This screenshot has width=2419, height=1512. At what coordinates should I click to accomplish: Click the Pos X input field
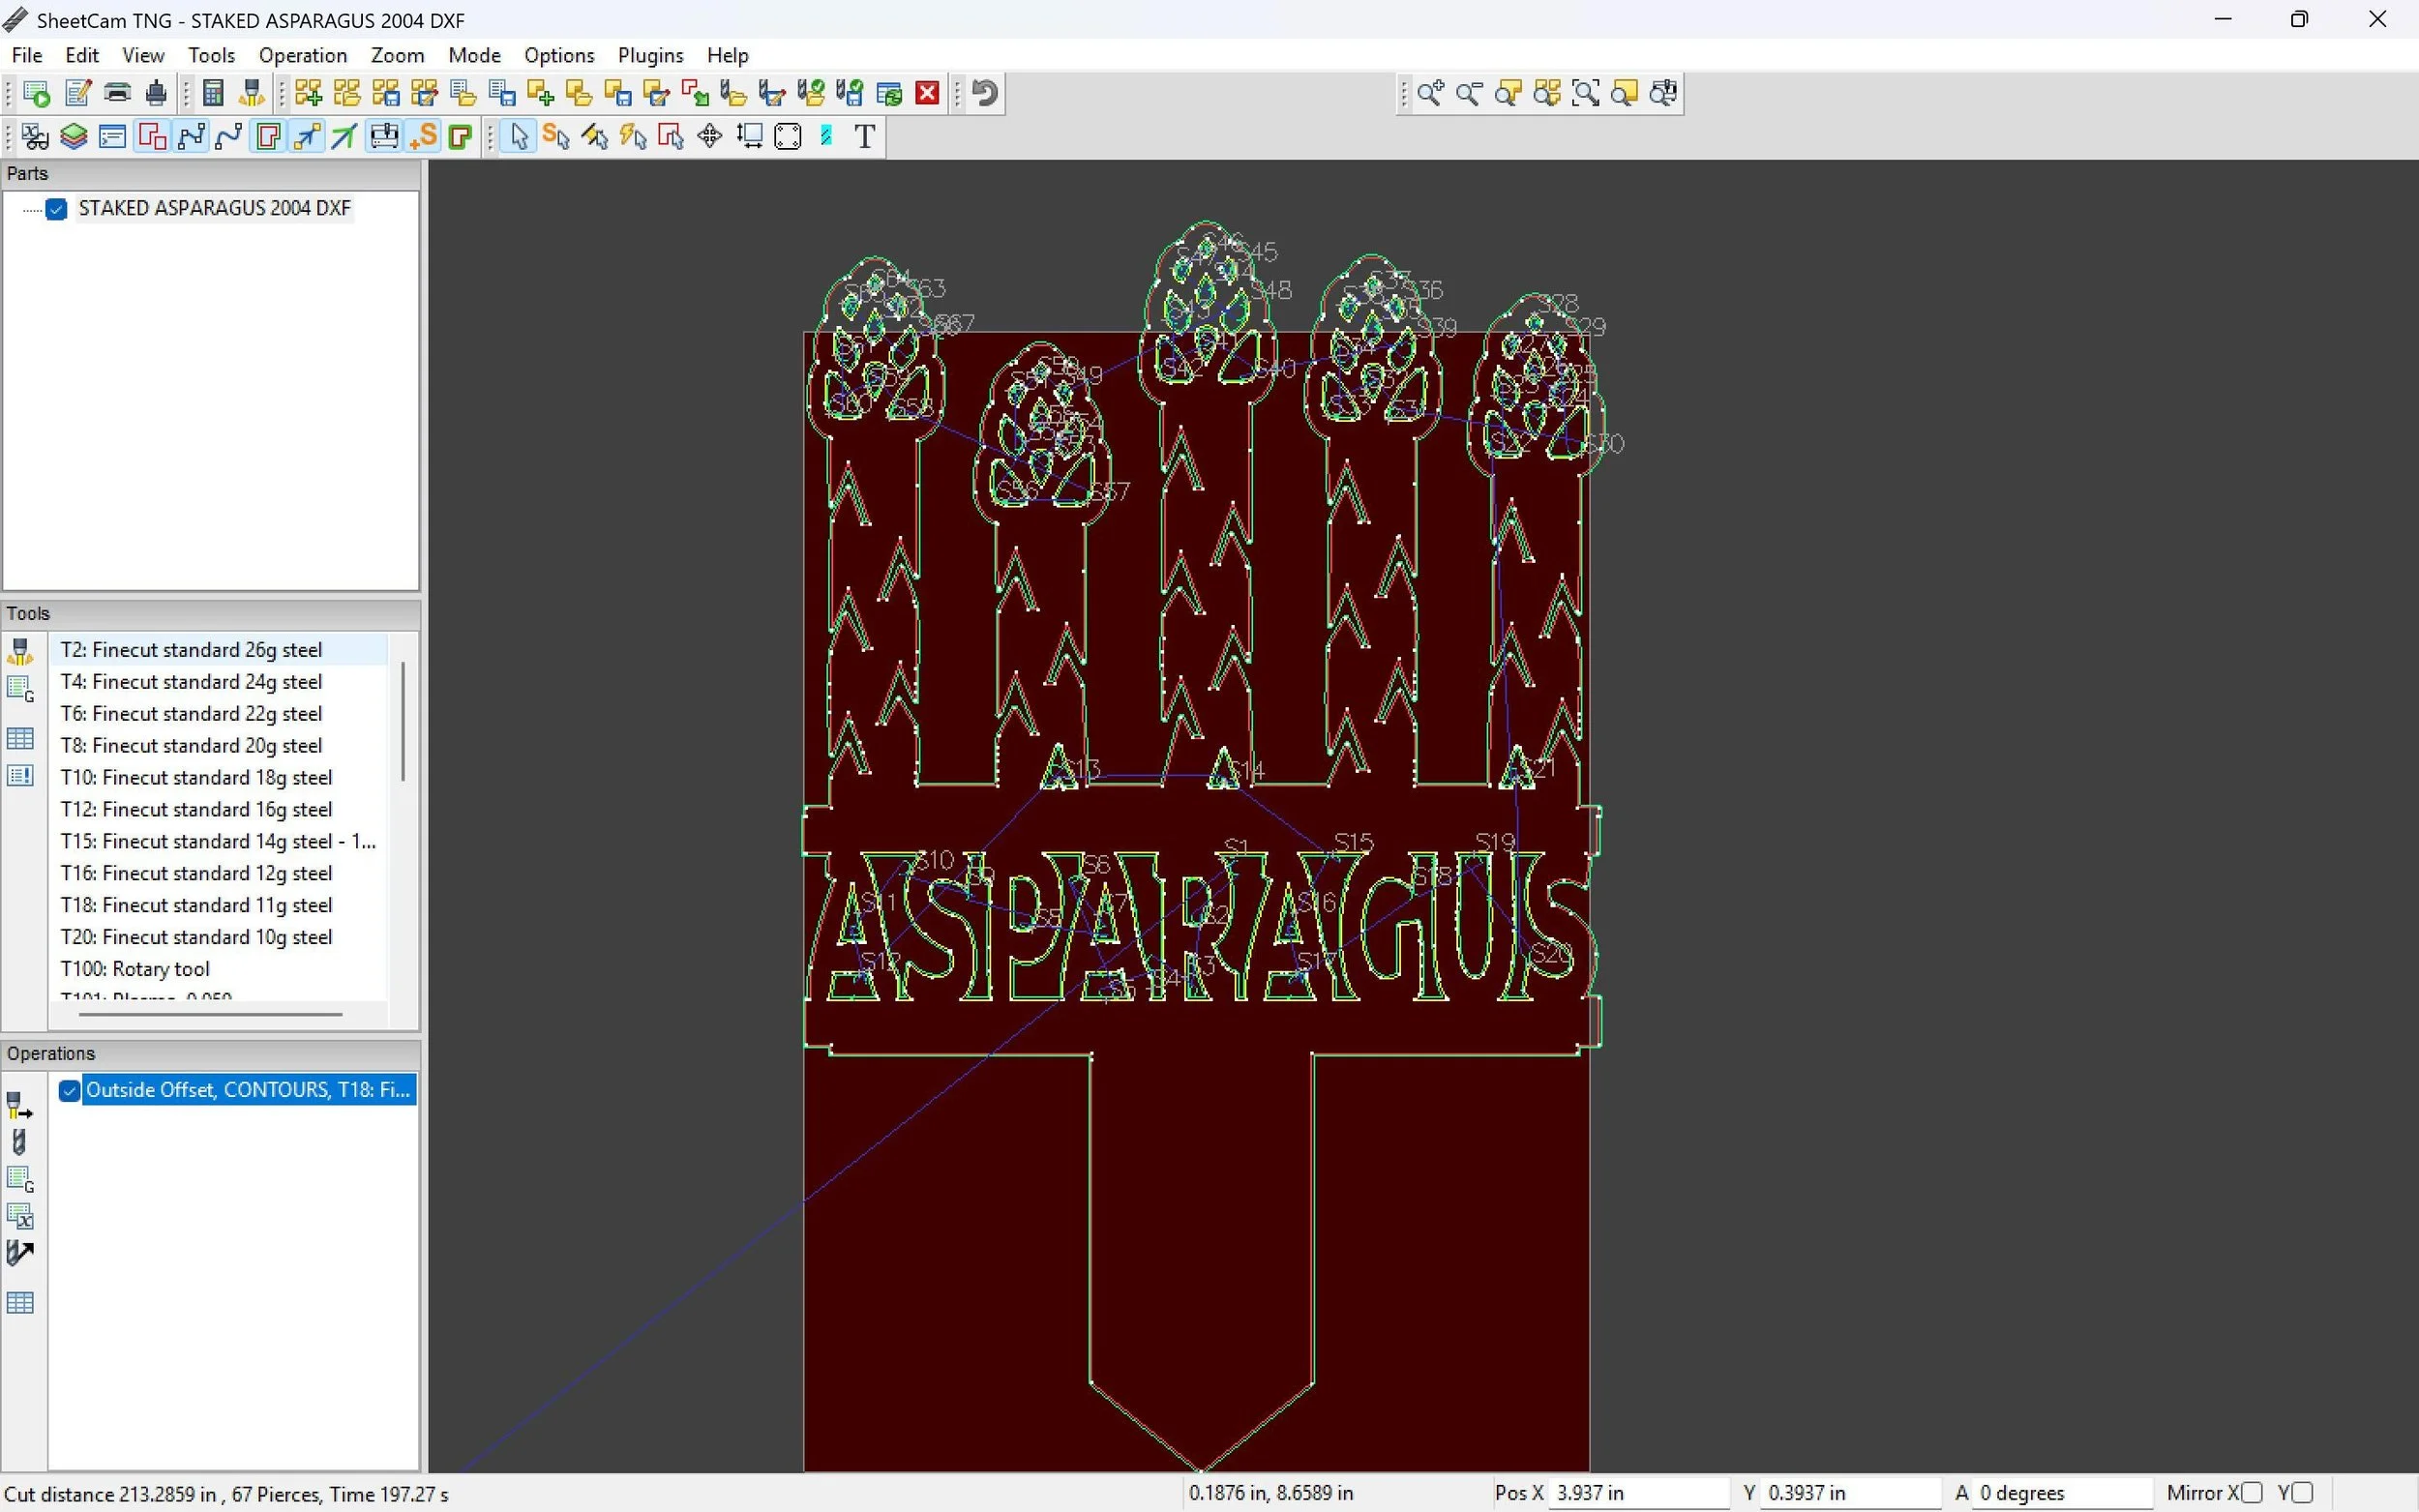coord(1638,1493)
